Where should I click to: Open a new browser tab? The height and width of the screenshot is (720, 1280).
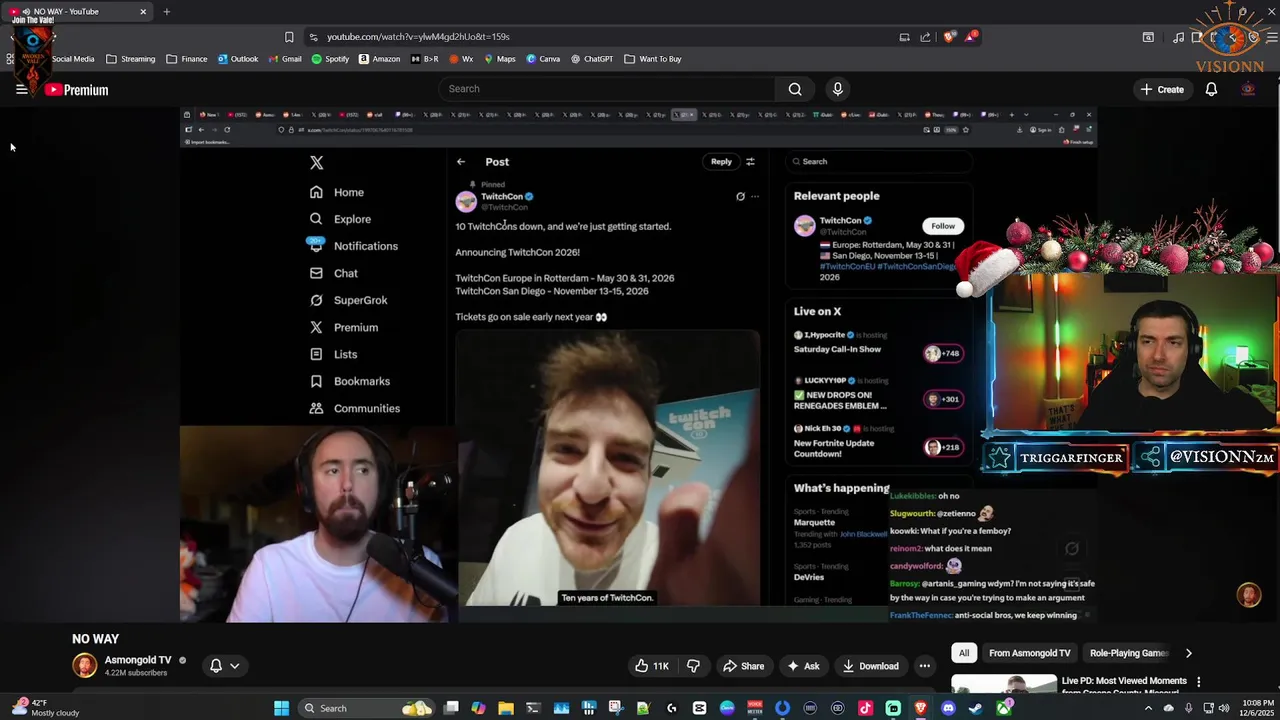pos(167,12)
